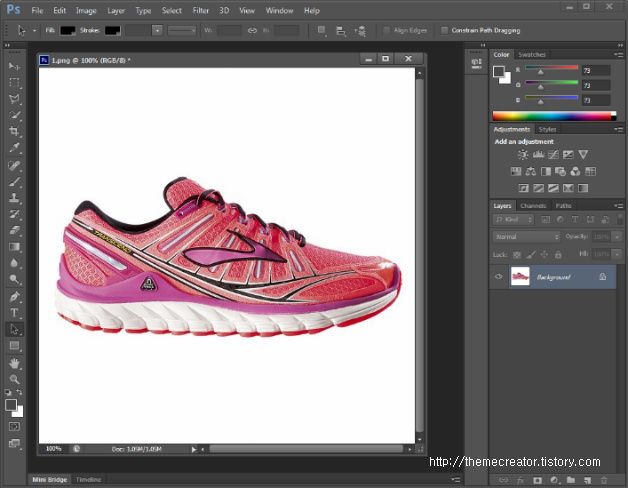The image size is (628, 488).
Task: Create new fill or adjustment layer
Action: [554, 480]
